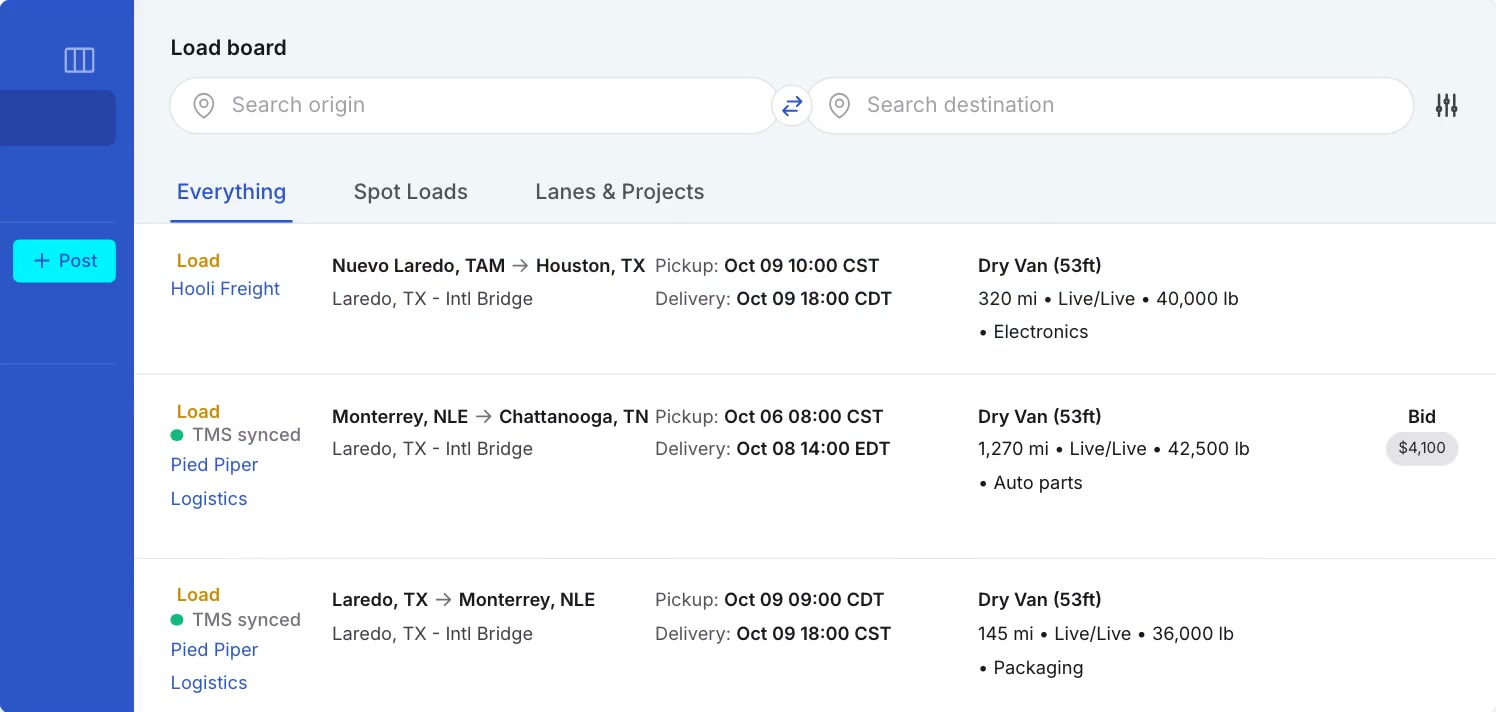The image size is (1496, 712).
Task: Click delivery time Oct 09 18:00 CST
Action: click(x=814, y=634)
